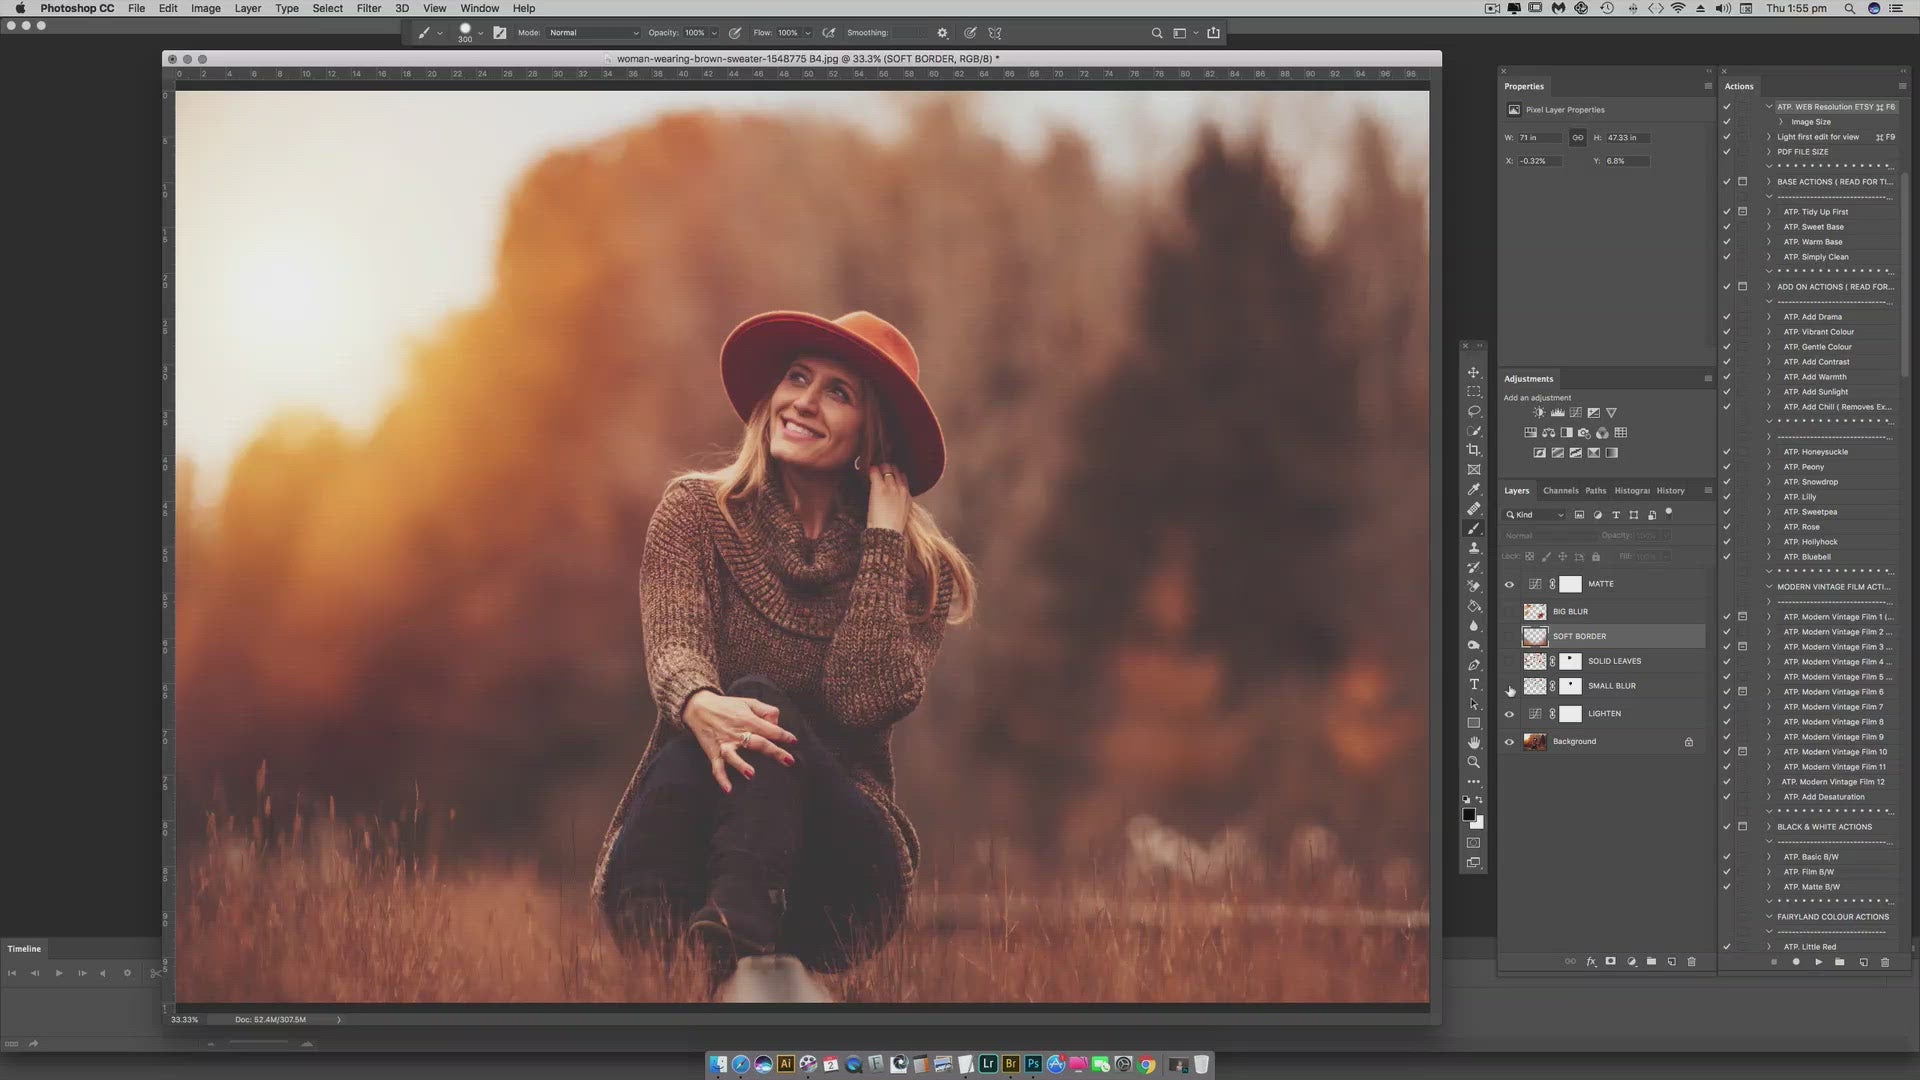Select the Crop tool

pos(1473,450)
